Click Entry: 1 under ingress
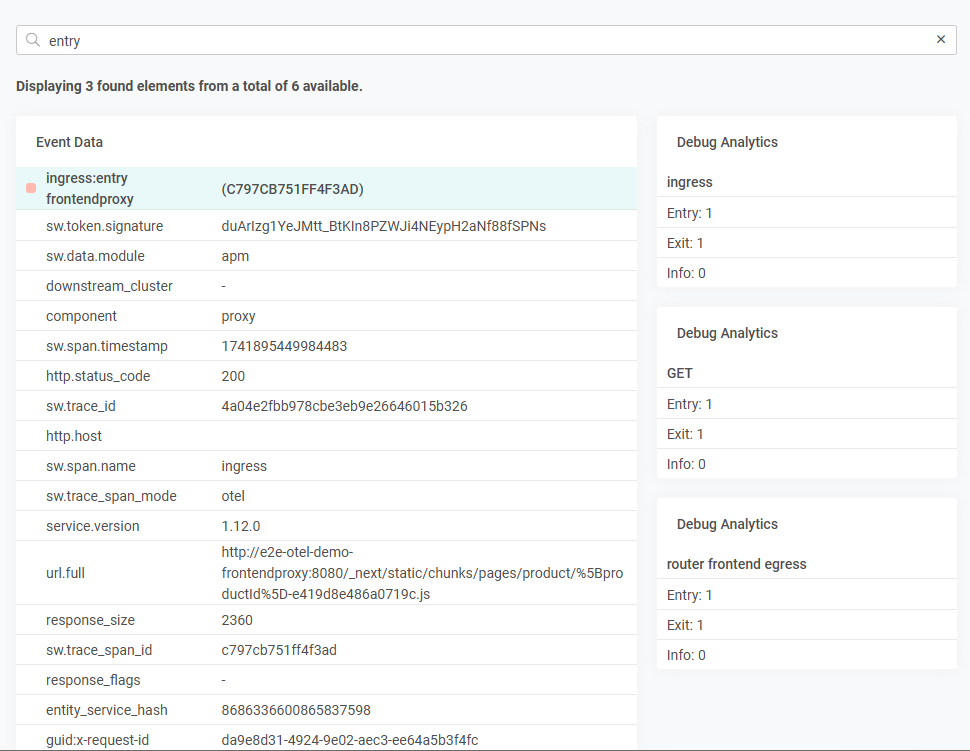970x751 pixels. coord(689,213)
